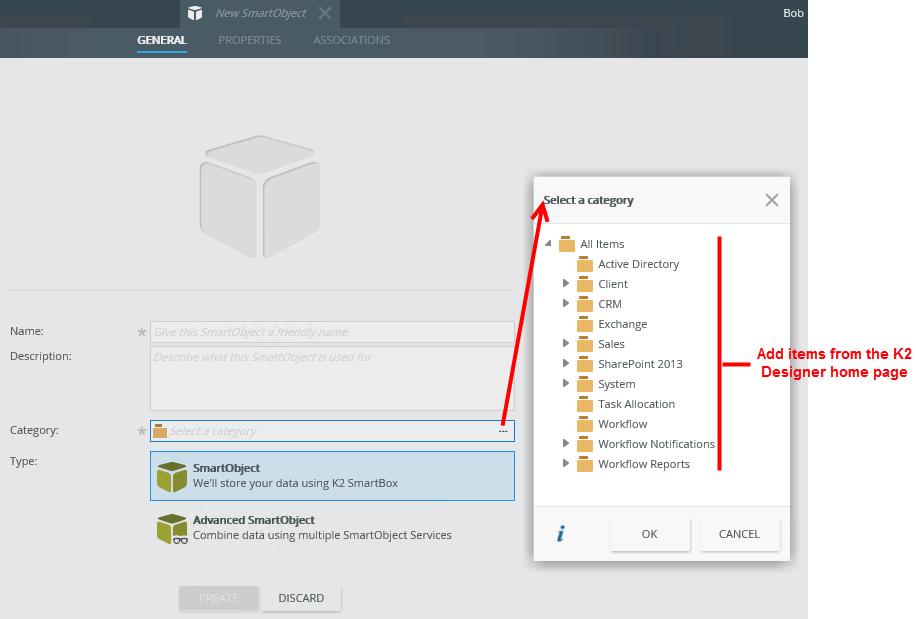The image size is (916, 619).
Task: Select the 'SharePoint 2013' category label
Action: (640, 364)
